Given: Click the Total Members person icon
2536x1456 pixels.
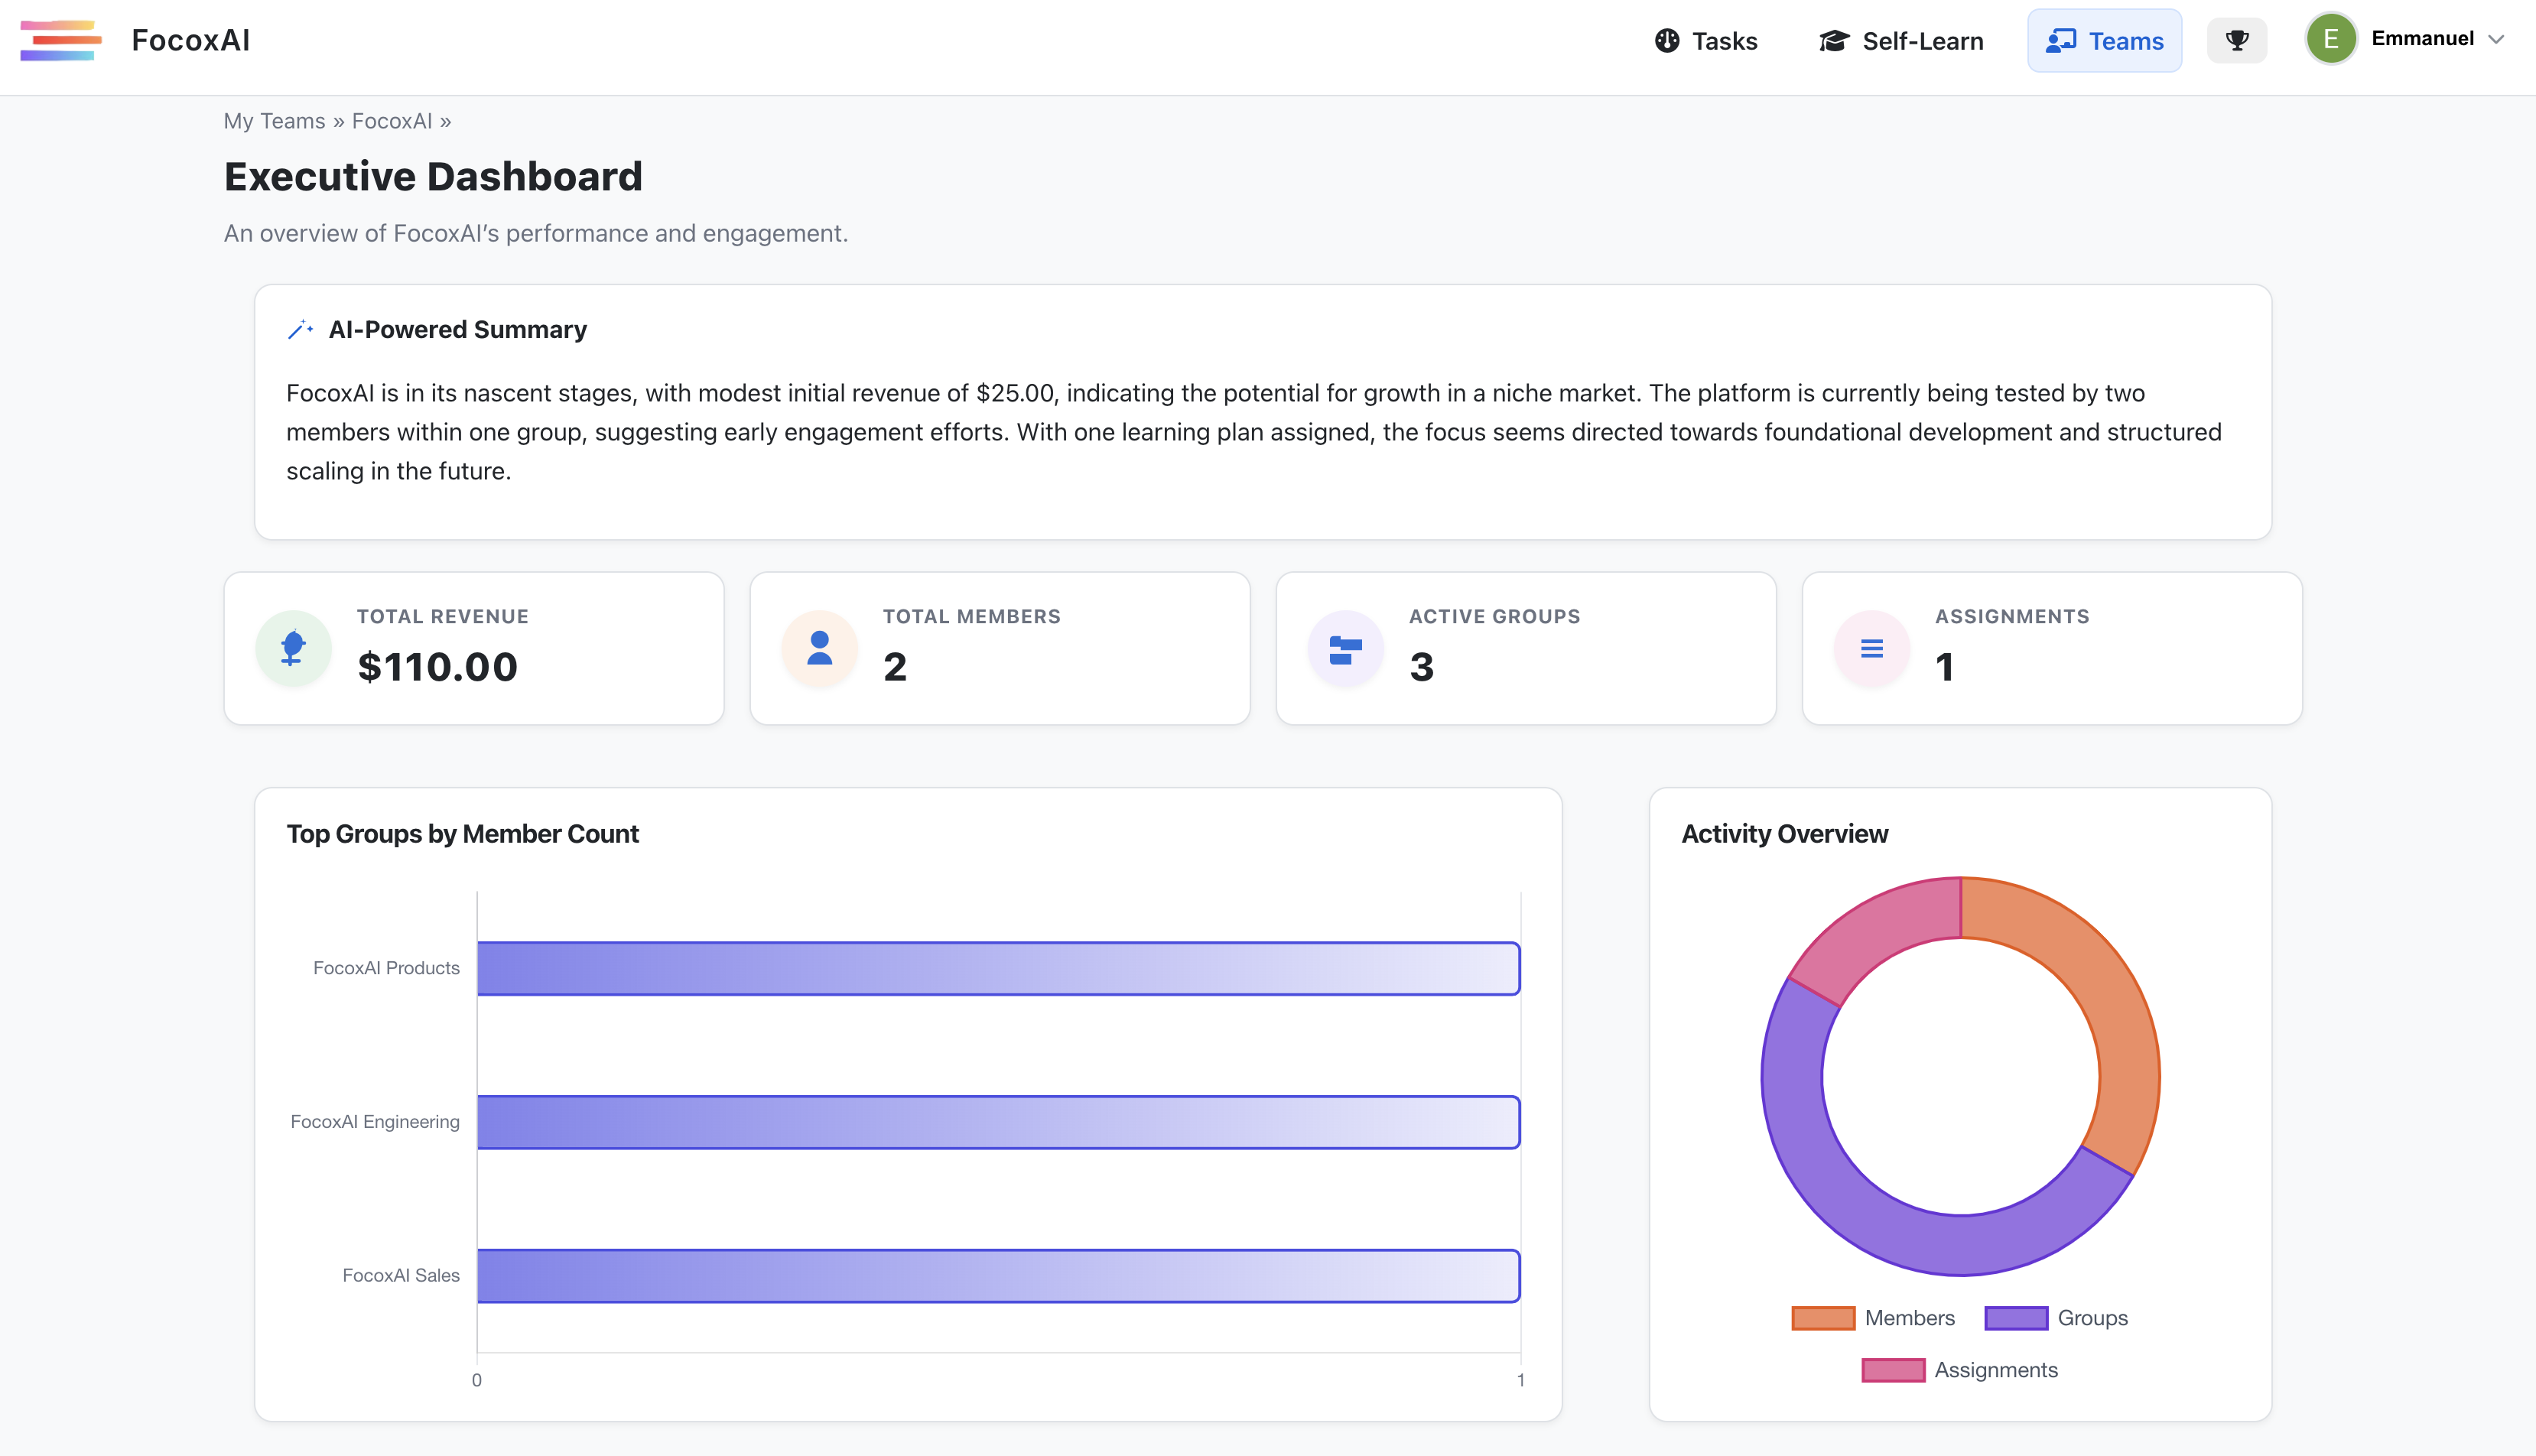Looking at the screenshot, I should click(818, 648).
